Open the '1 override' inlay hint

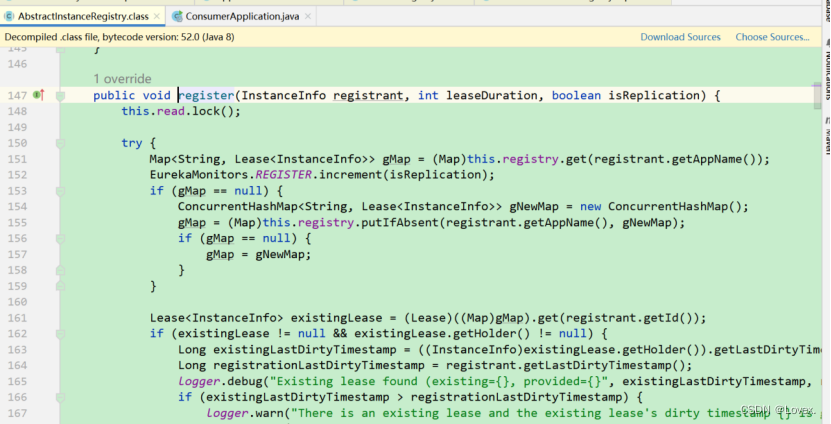click(x=122, y=79)
